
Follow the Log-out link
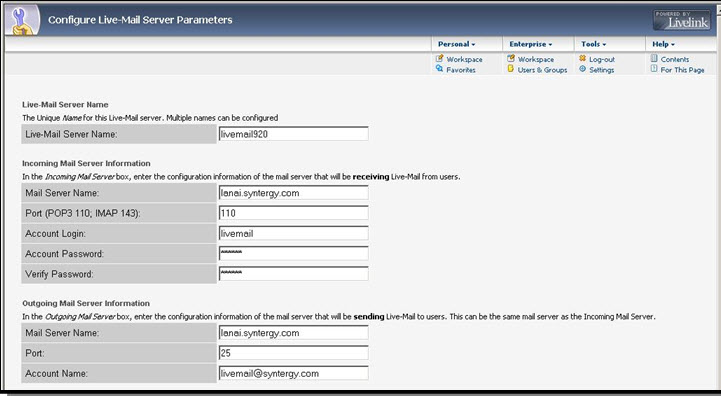[602, 59]
